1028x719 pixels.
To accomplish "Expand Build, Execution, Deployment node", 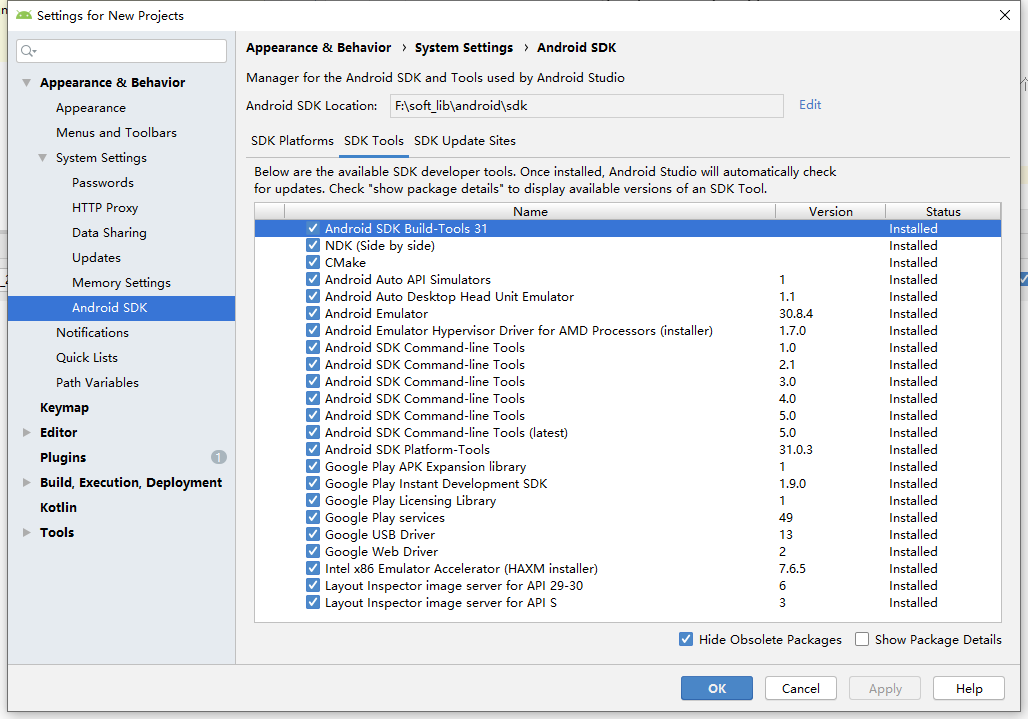I will [26, 482].
